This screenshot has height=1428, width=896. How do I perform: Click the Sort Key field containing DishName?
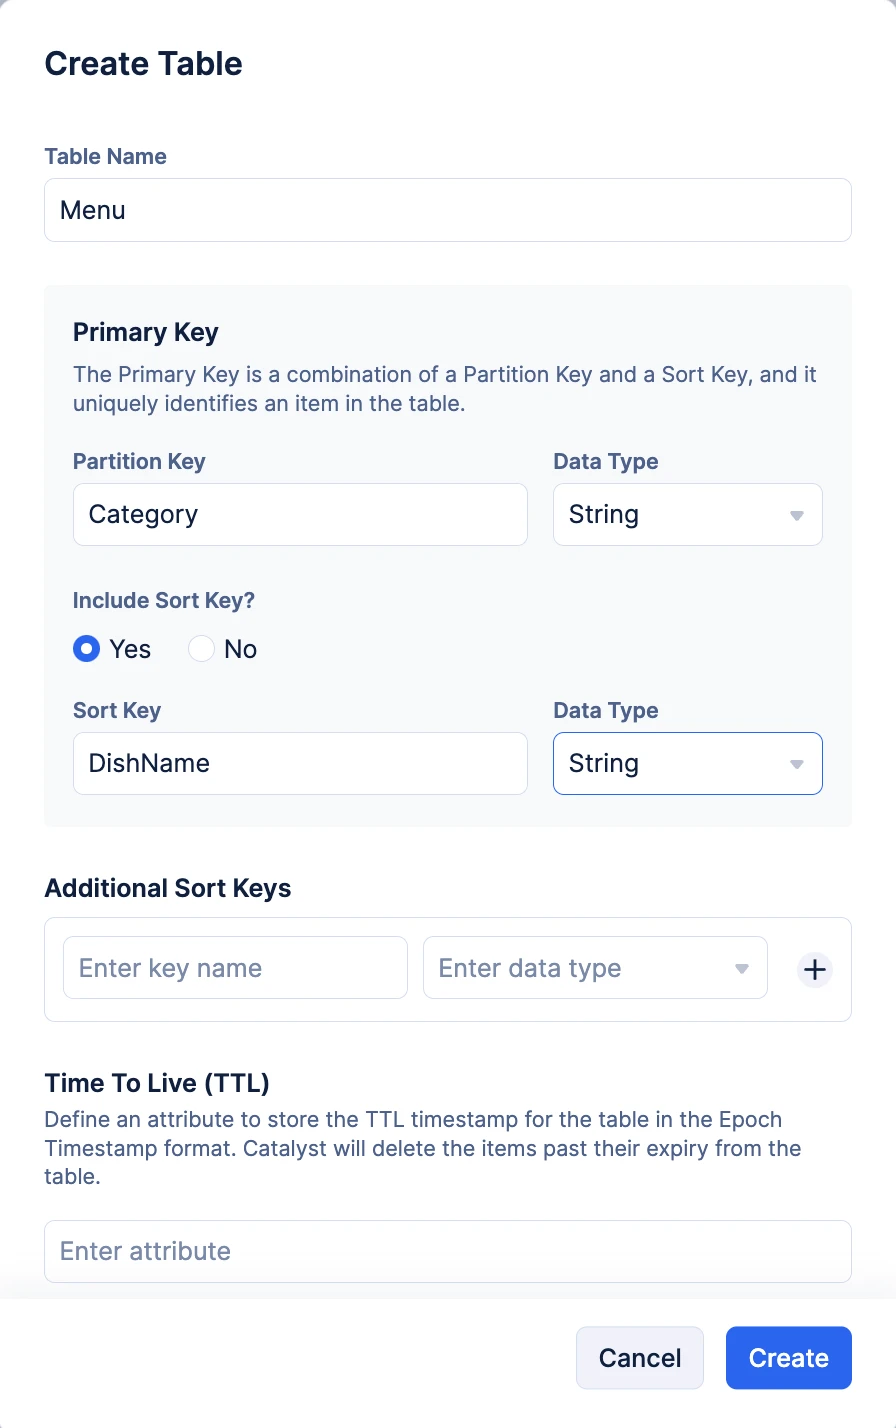click(300, 764)
